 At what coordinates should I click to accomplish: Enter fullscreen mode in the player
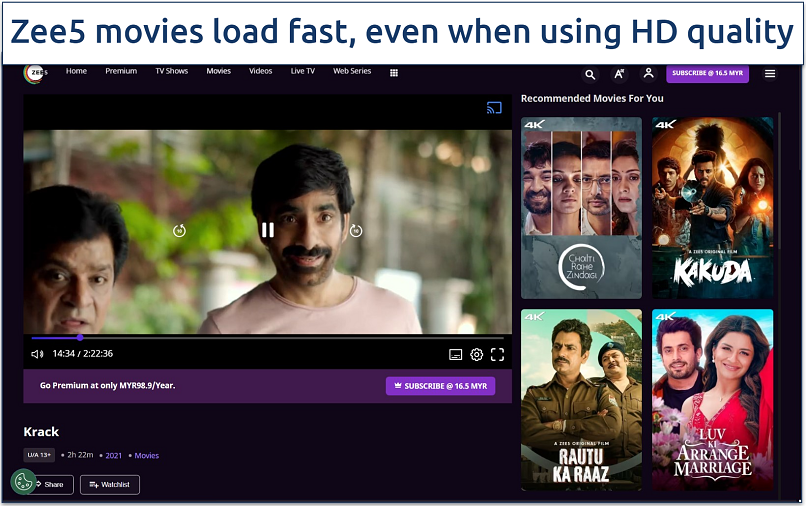click(497, 354)
